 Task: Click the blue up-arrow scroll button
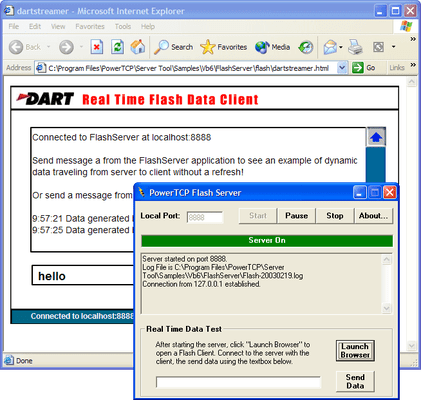[376, 137]
